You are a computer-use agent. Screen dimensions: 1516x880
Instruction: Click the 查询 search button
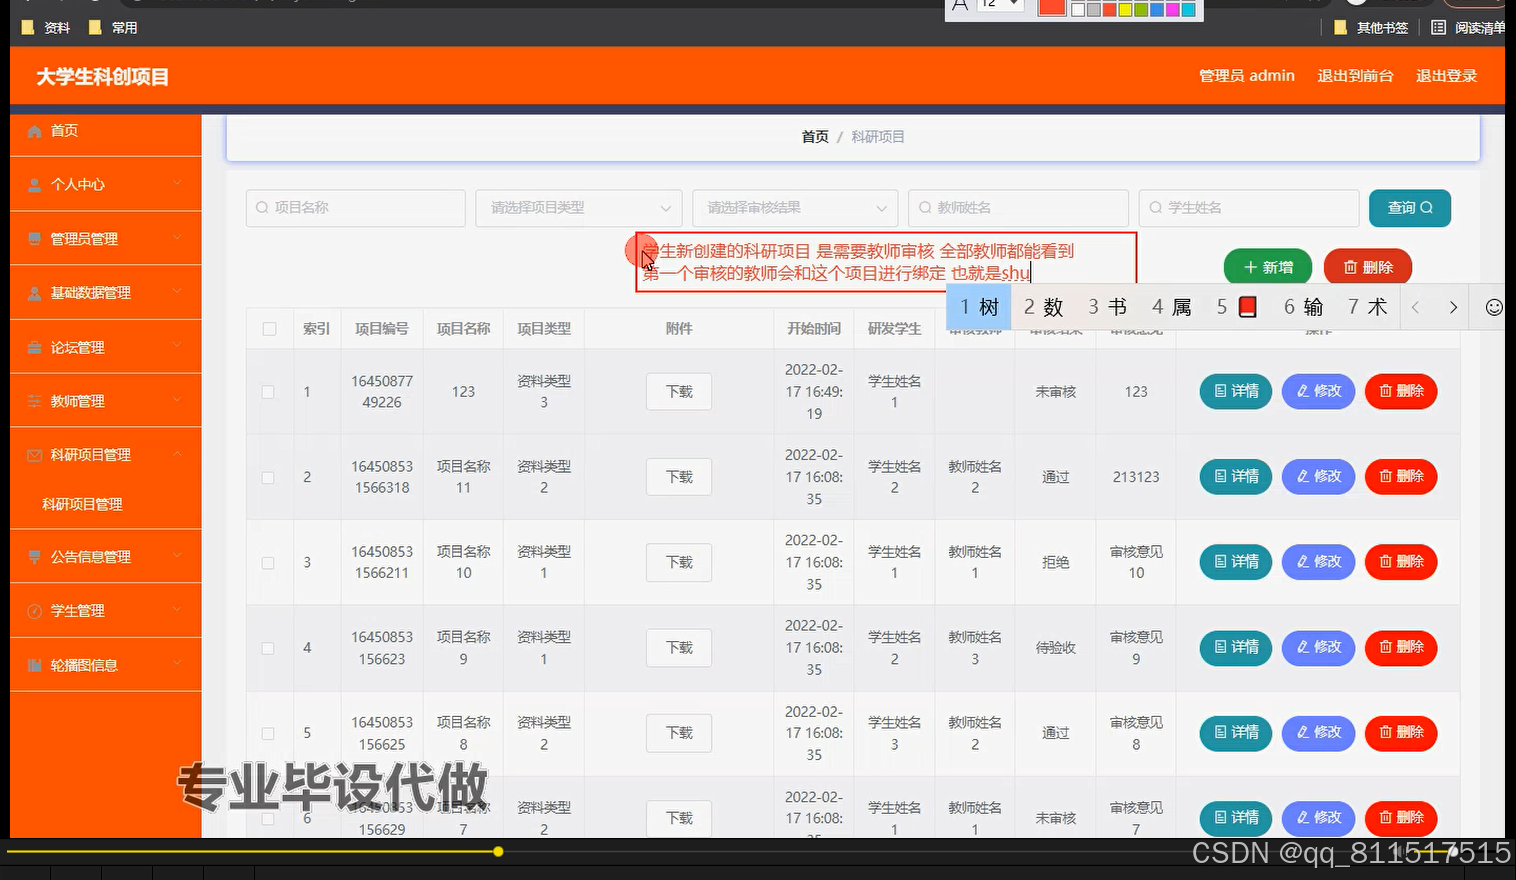pos(1410,208)
